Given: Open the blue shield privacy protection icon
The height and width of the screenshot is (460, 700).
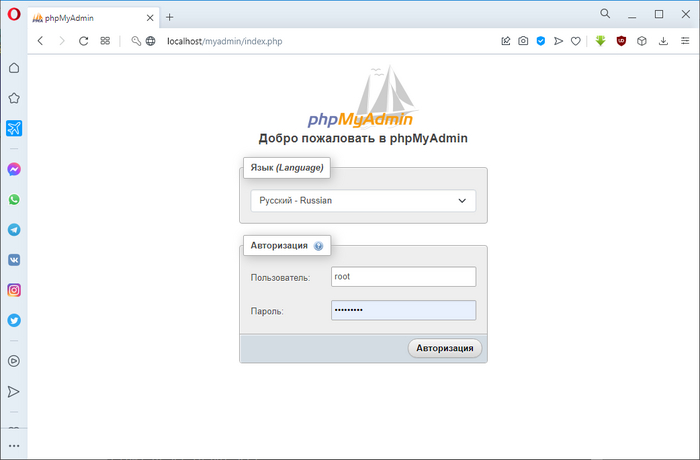Looking at the screenshot, I should click(541, 41).
